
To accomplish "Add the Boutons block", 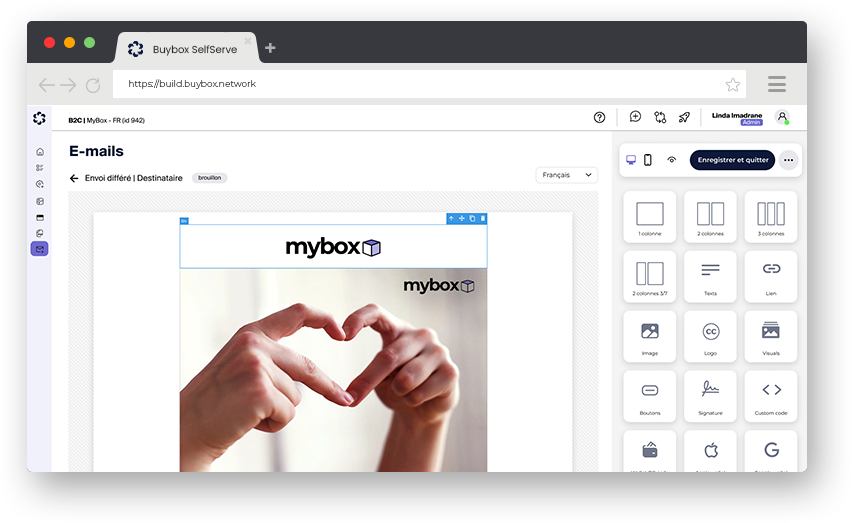I will coord(649,395).
